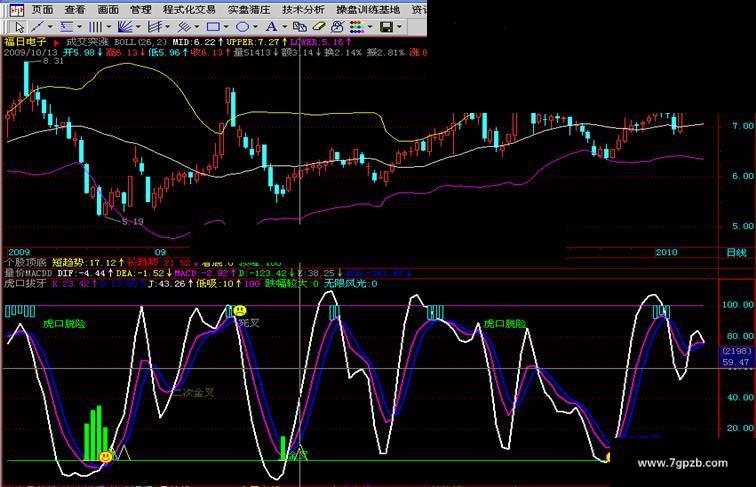
Task: Click the 二次金叉 annotation text
Action: coord(194,393)
